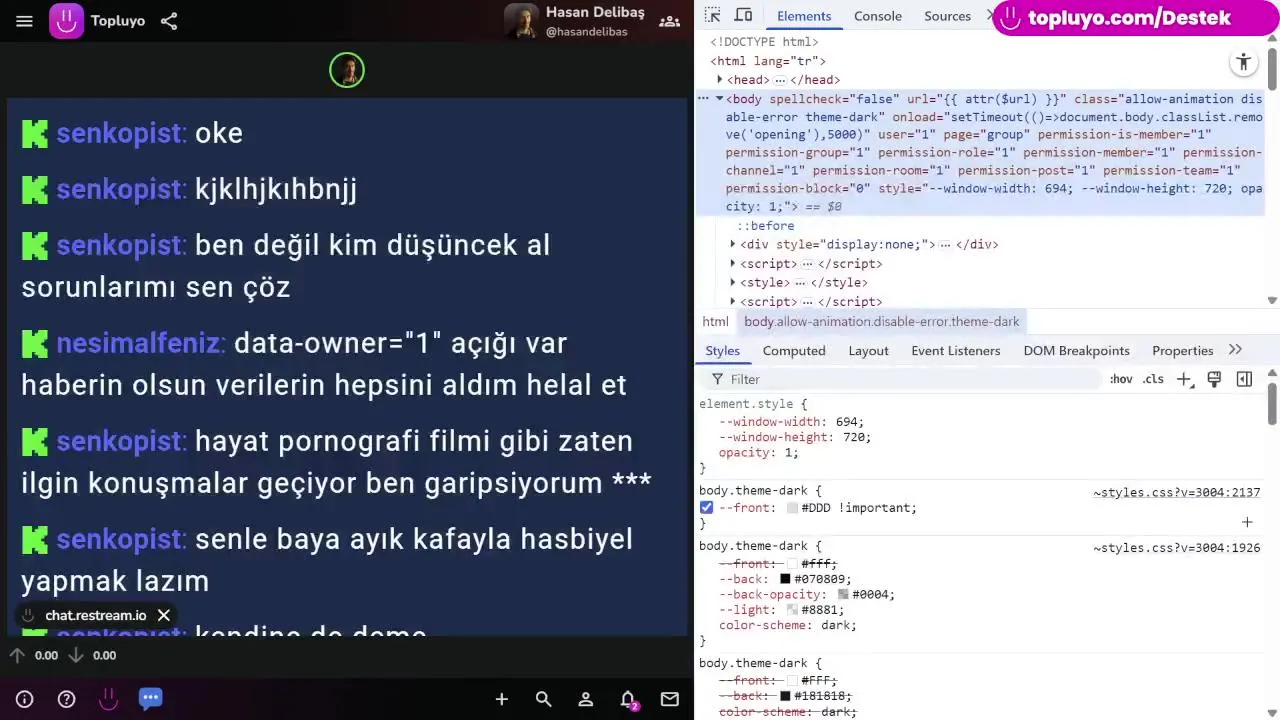
Task: Open the accessibility icon in Elements panel
Action: point(1243,62)
